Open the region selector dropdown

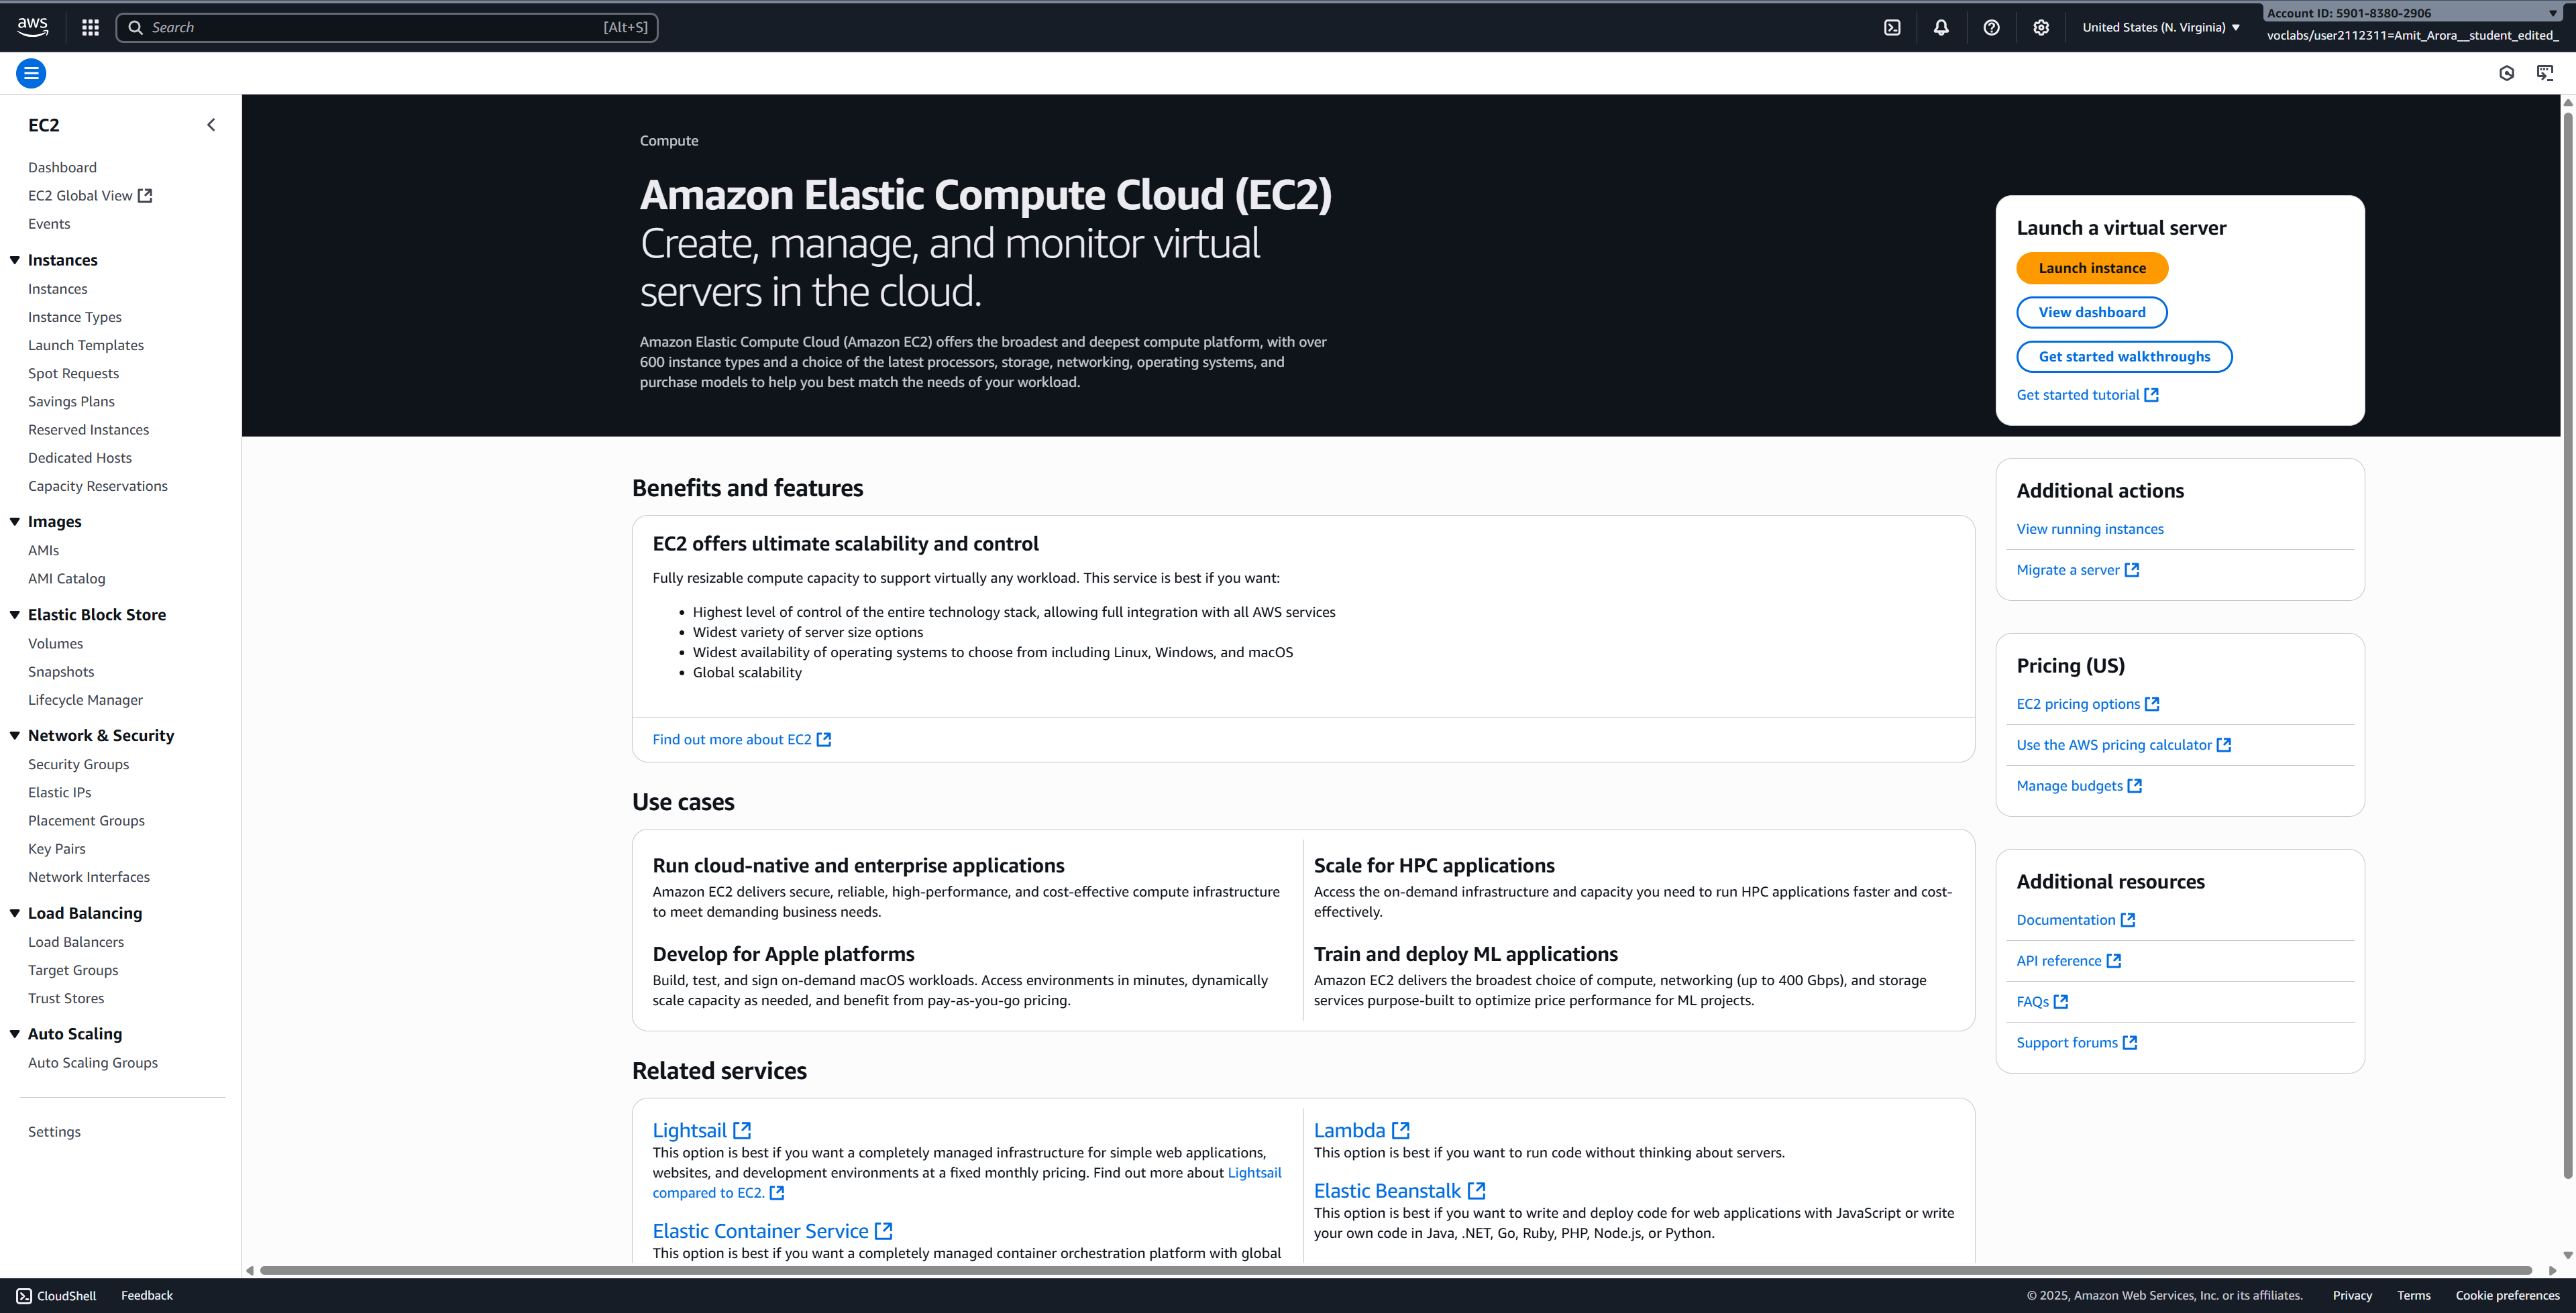coord(2160,28)
